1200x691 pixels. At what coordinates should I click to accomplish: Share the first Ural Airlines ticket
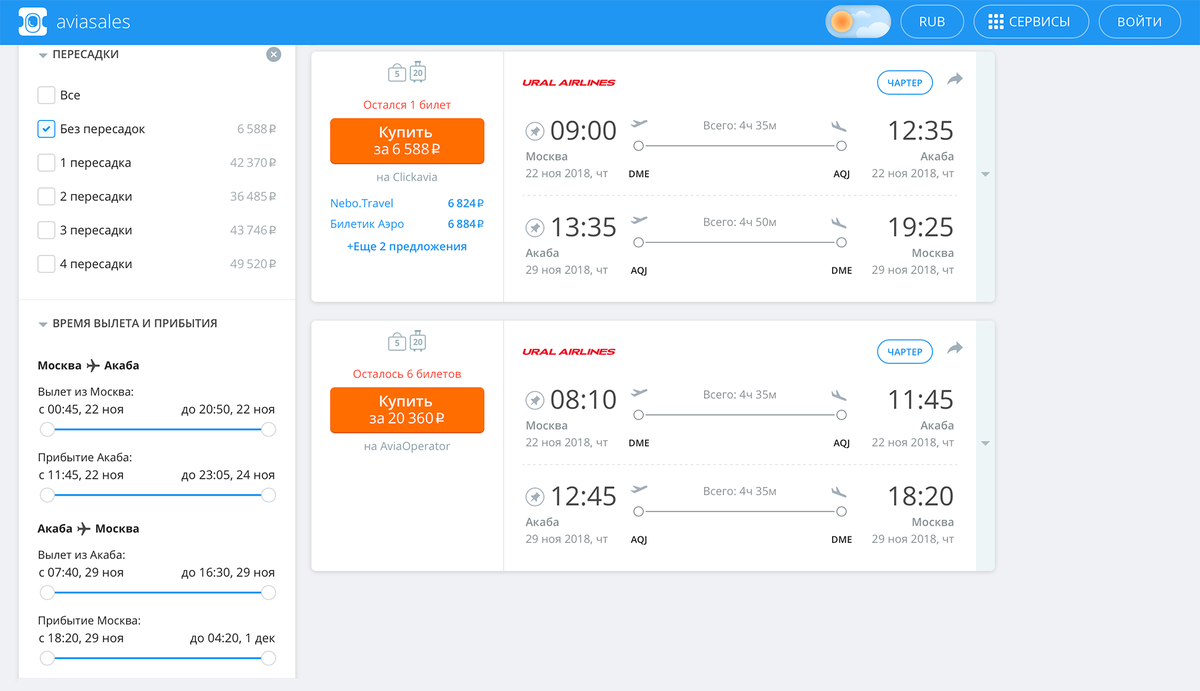[x=955, y=79]
